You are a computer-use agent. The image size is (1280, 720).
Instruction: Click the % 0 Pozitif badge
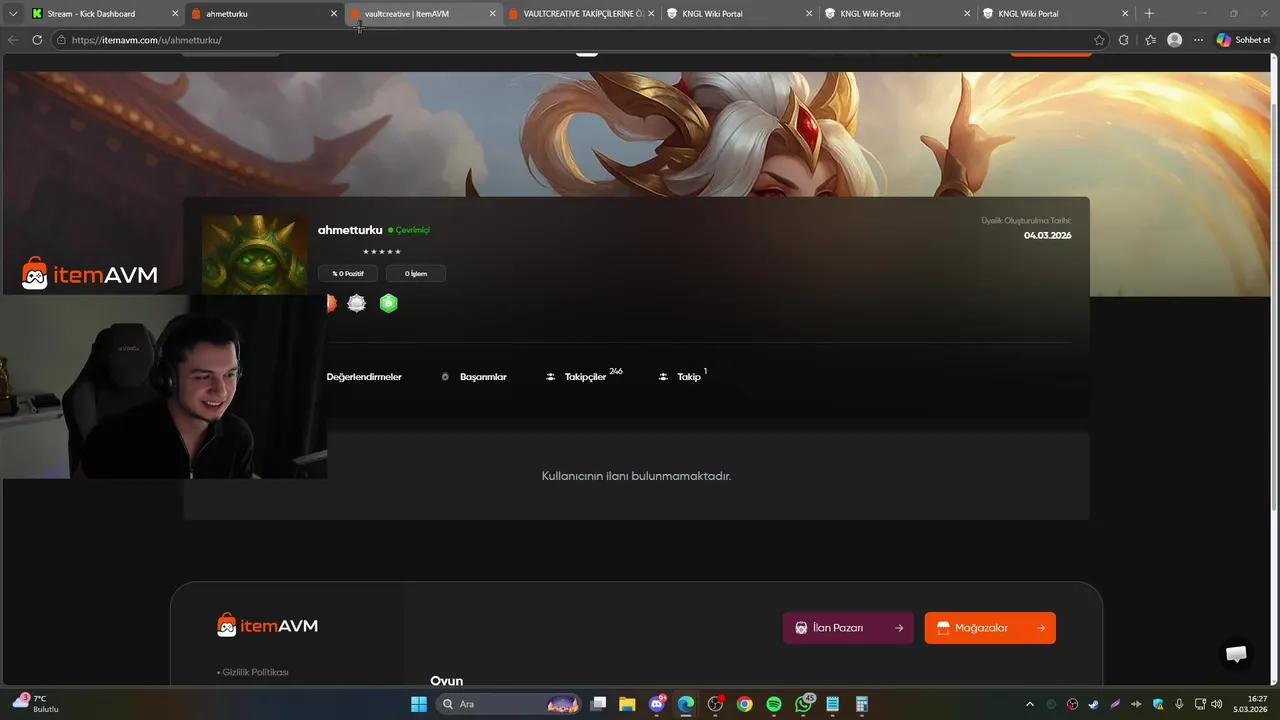coord(348,273)
